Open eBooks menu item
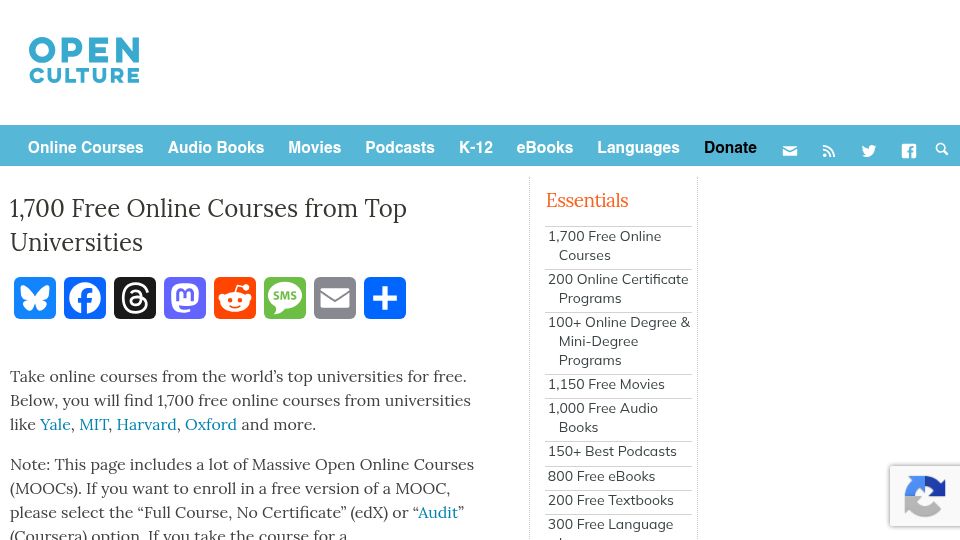960x540 pixels. pyautogui.click(x=545, y=148)
